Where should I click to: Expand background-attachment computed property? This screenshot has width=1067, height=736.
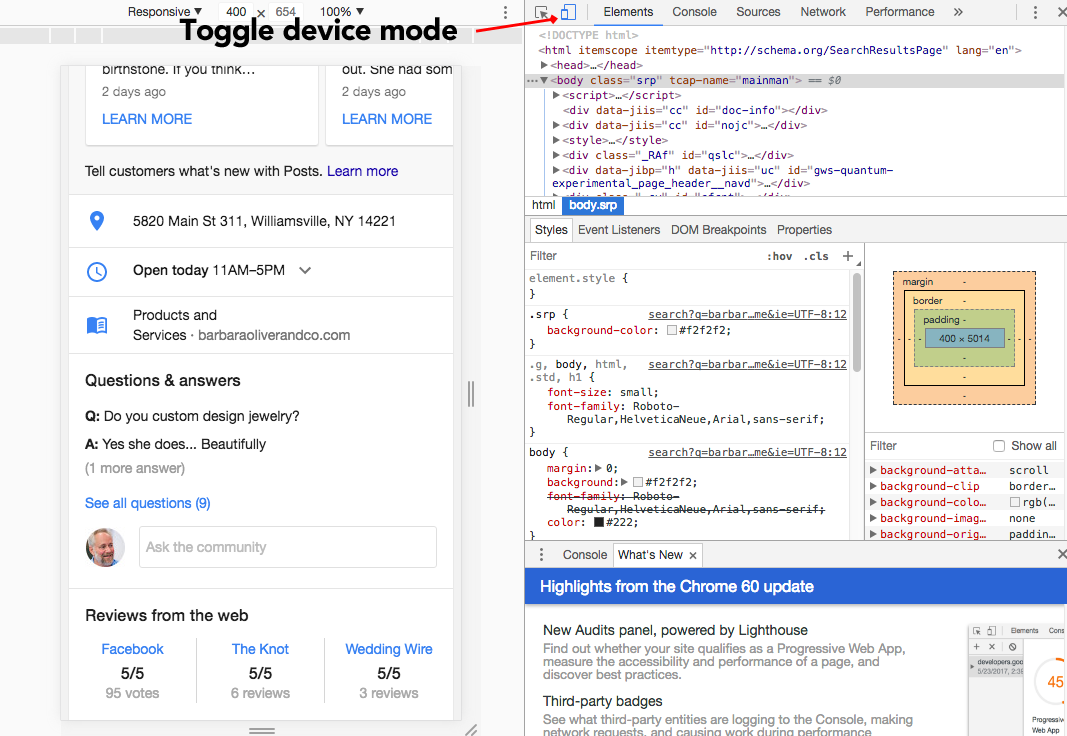873,470
